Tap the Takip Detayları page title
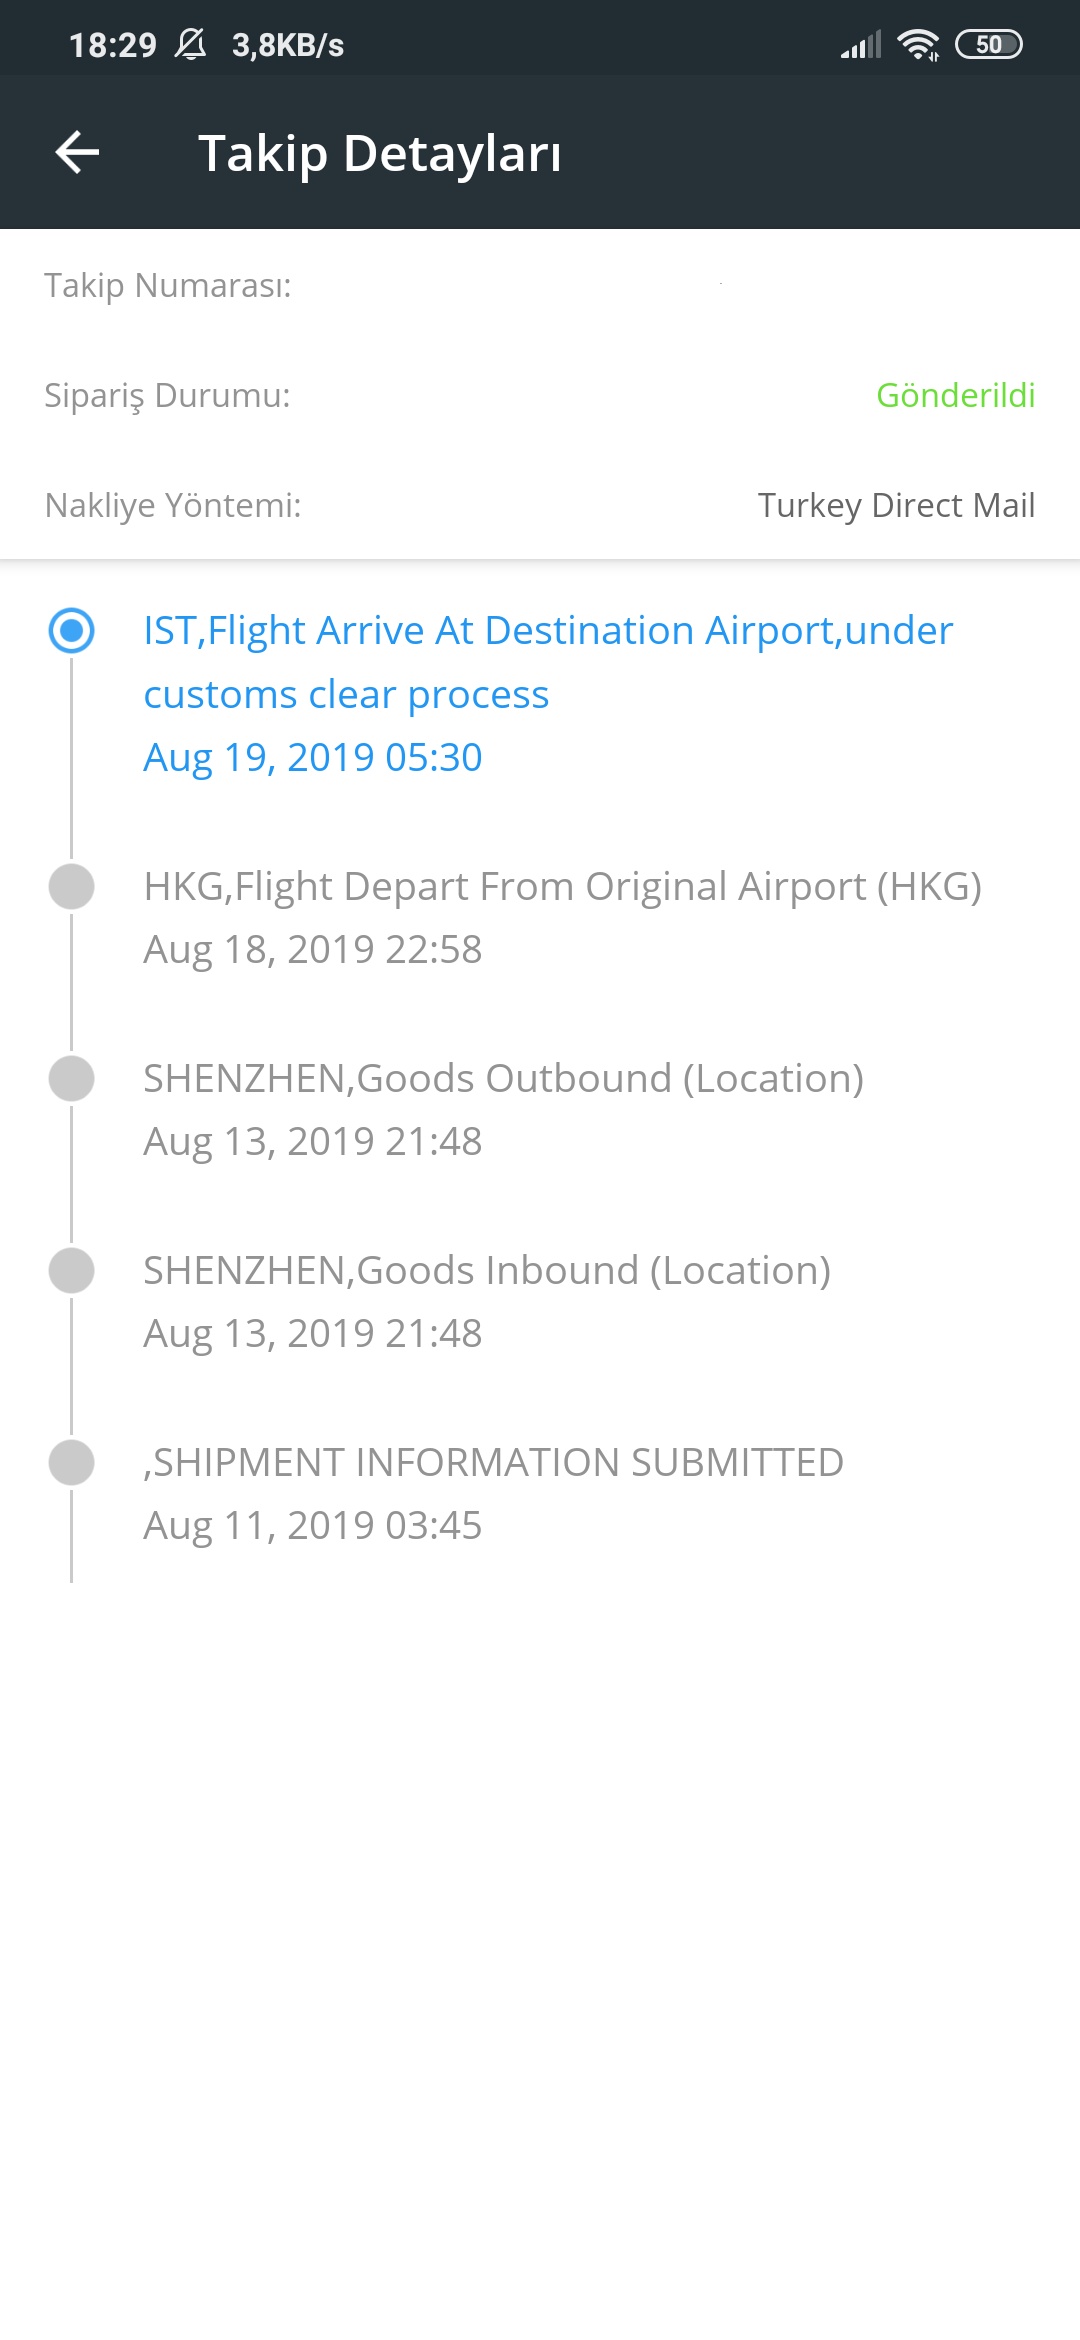The height and width of the screenshot is (2340, 1080). point(380,153)
